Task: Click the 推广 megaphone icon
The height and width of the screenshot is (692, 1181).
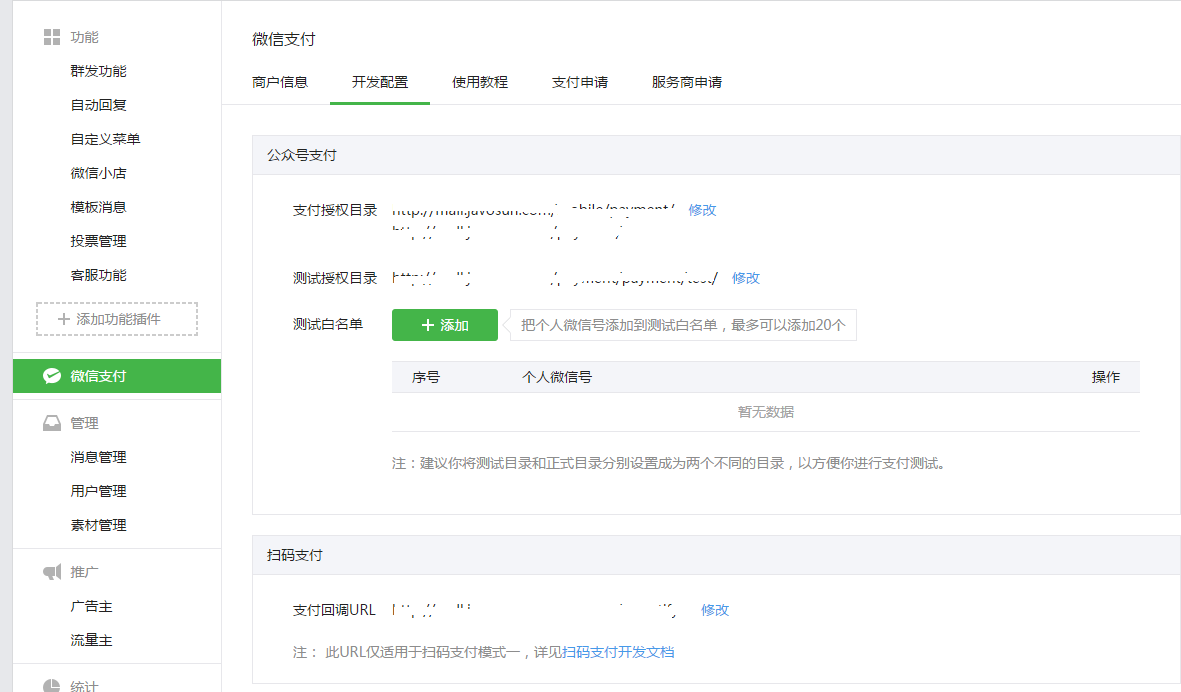Action: 52,572
